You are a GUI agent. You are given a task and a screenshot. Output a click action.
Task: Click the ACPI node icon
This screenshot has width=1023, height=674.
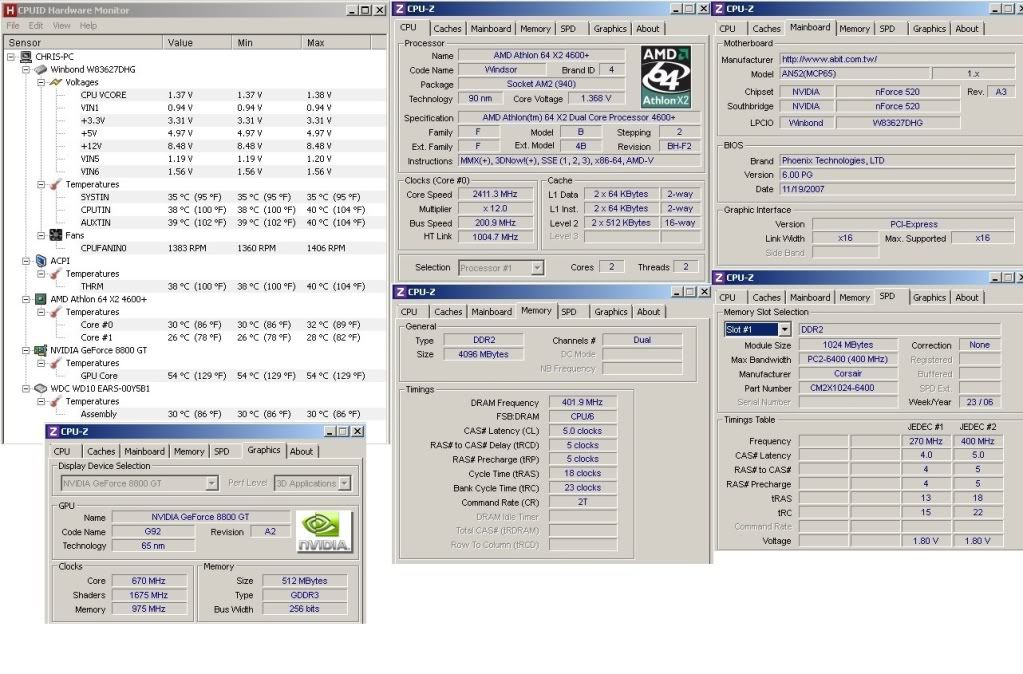[27, 261]
